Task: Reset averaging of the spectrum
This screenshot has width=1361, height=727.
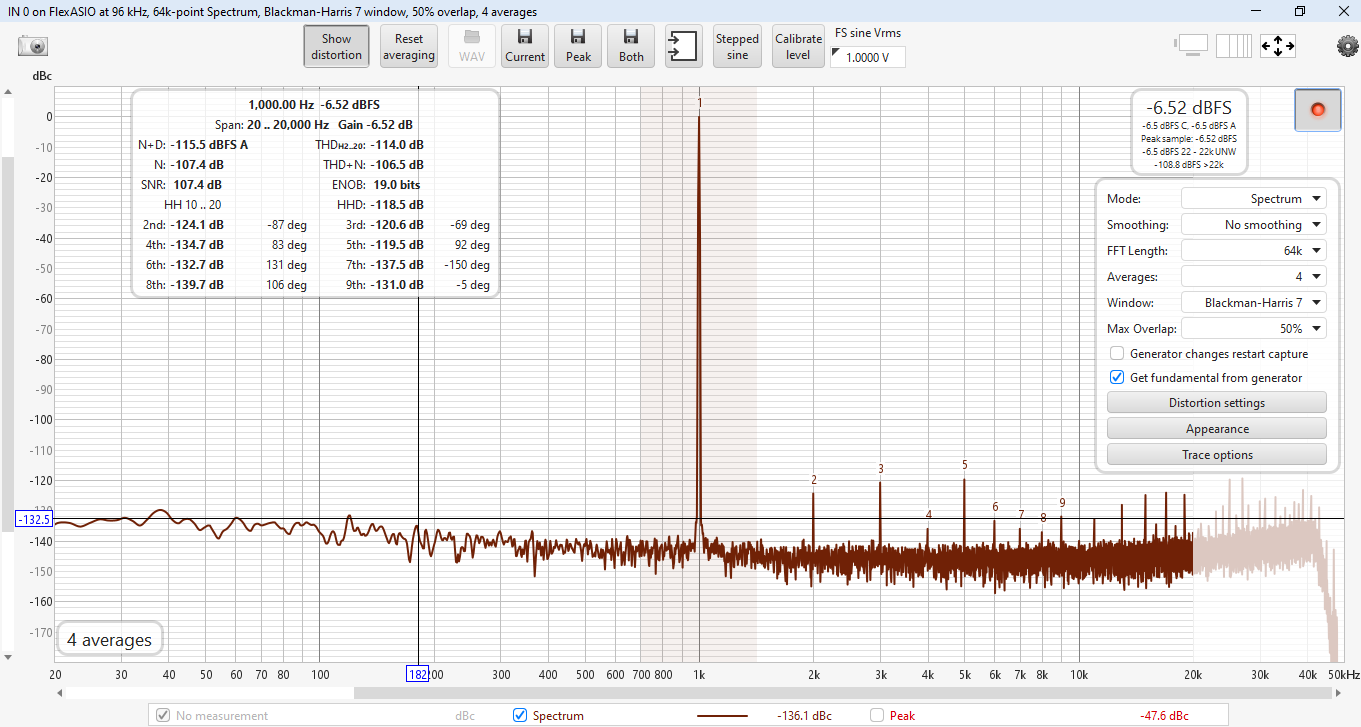Action: (x=409, y=47)
